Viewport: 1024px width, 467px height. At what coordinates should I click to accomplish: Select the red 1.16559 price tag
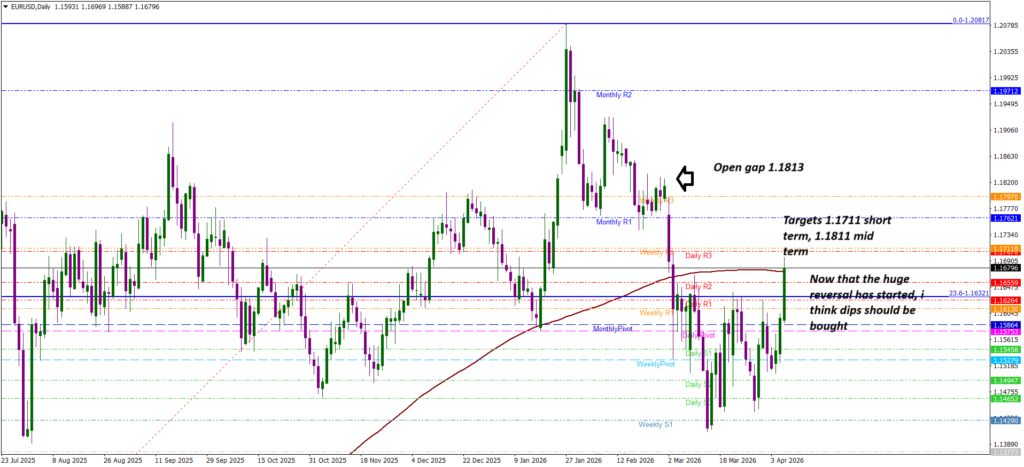coord(1004,283)
